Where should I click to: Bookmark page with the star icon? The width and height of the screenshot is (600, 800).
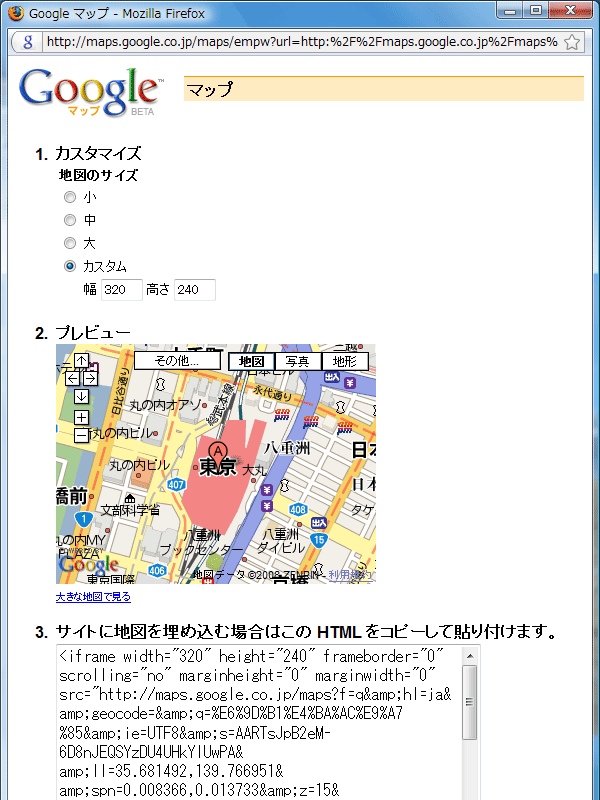point(572,42)
